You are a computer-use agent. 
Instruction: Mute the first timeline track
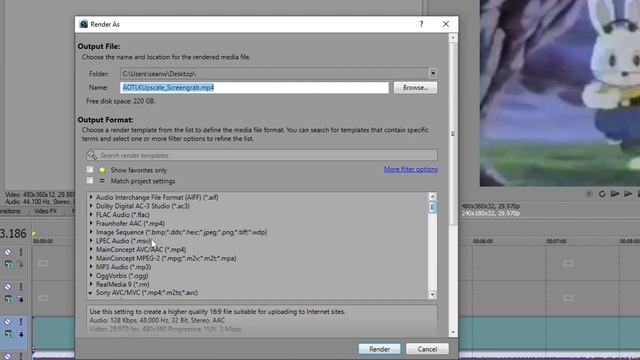click(8, 252)
